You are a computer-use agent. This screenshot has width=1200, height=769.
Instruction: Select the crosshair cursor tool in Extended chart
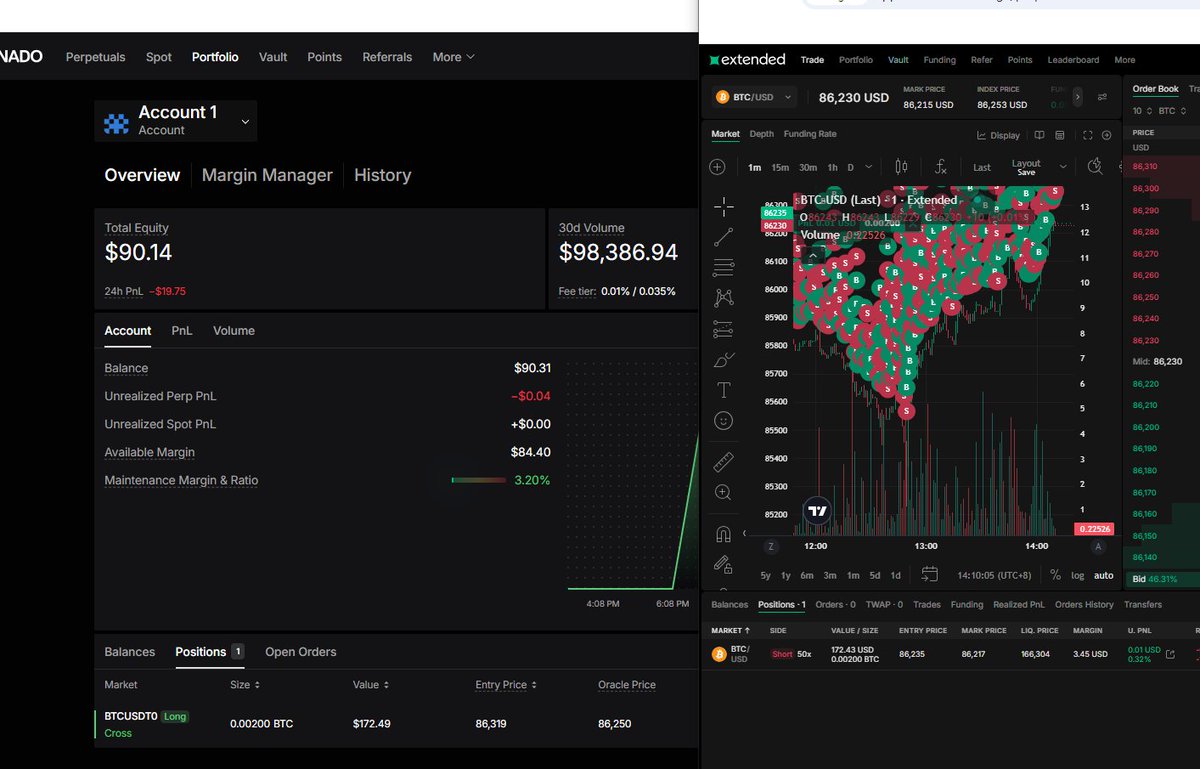(724, 207)
